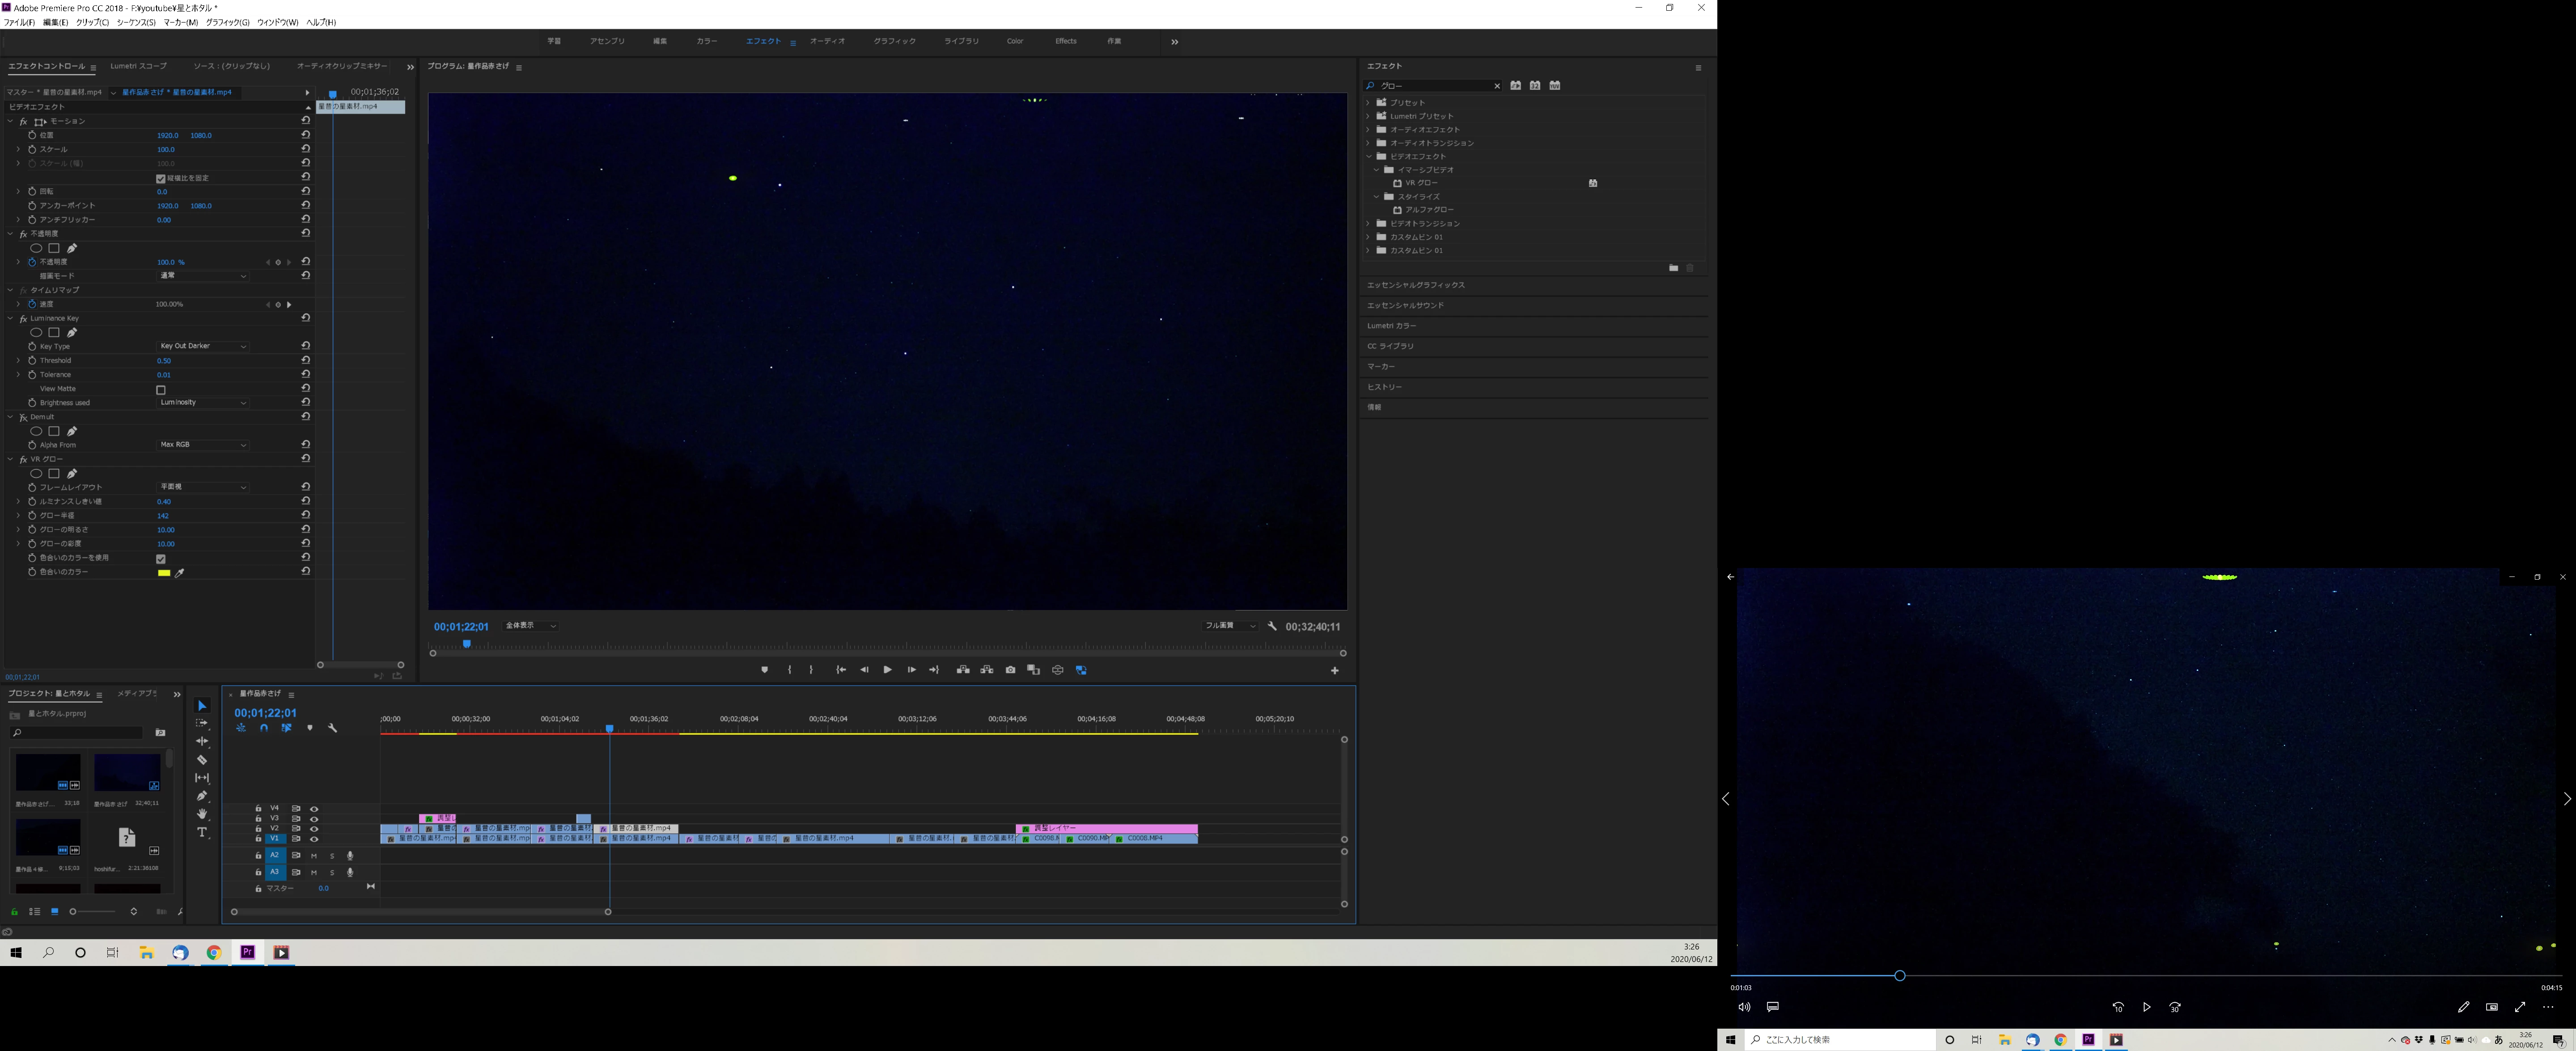Click the eyedropper next to tint color
2576x1051 pixels.
click(x=180, y=573)
